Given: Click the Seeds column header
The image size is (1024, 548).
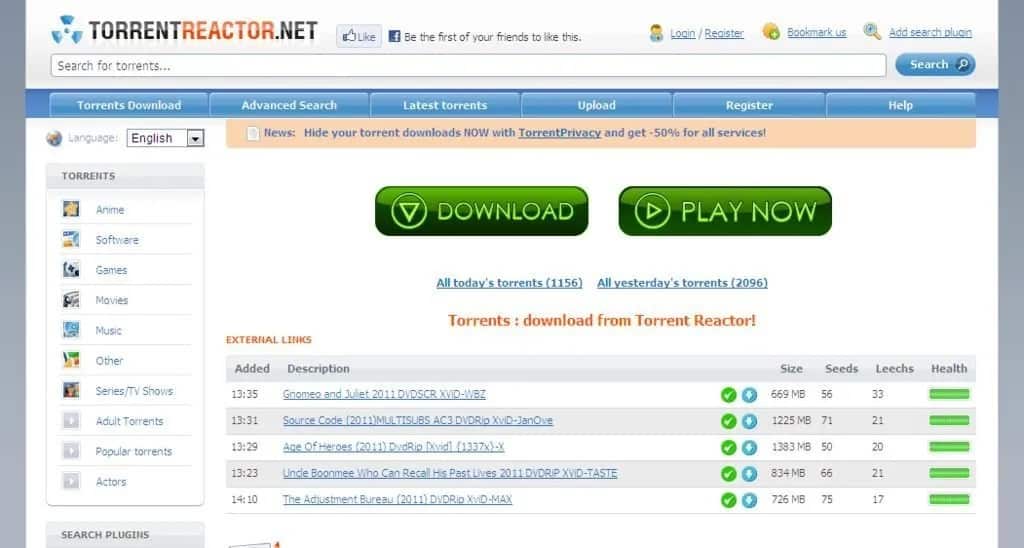Looking at the screenshot, I should coord(841,368).
